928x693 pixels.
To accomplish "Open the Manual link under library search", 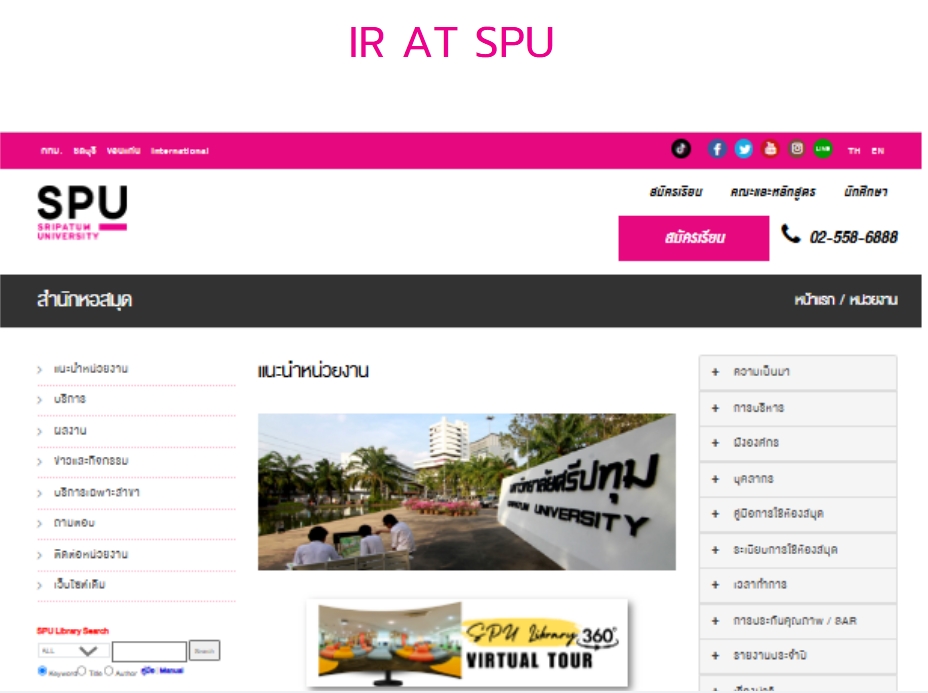I will click(x=172, y=671).
